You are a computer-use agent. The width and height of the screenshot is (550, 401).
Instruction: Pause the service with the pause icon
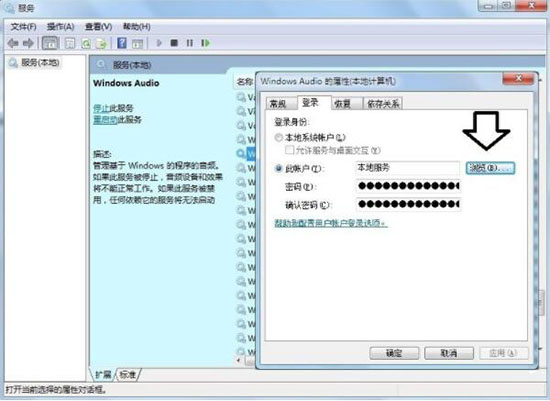(190, 43)
